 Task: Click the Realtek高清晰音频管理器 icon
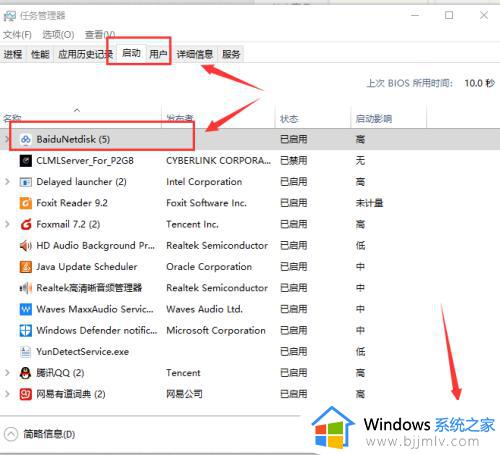(26, 288)
